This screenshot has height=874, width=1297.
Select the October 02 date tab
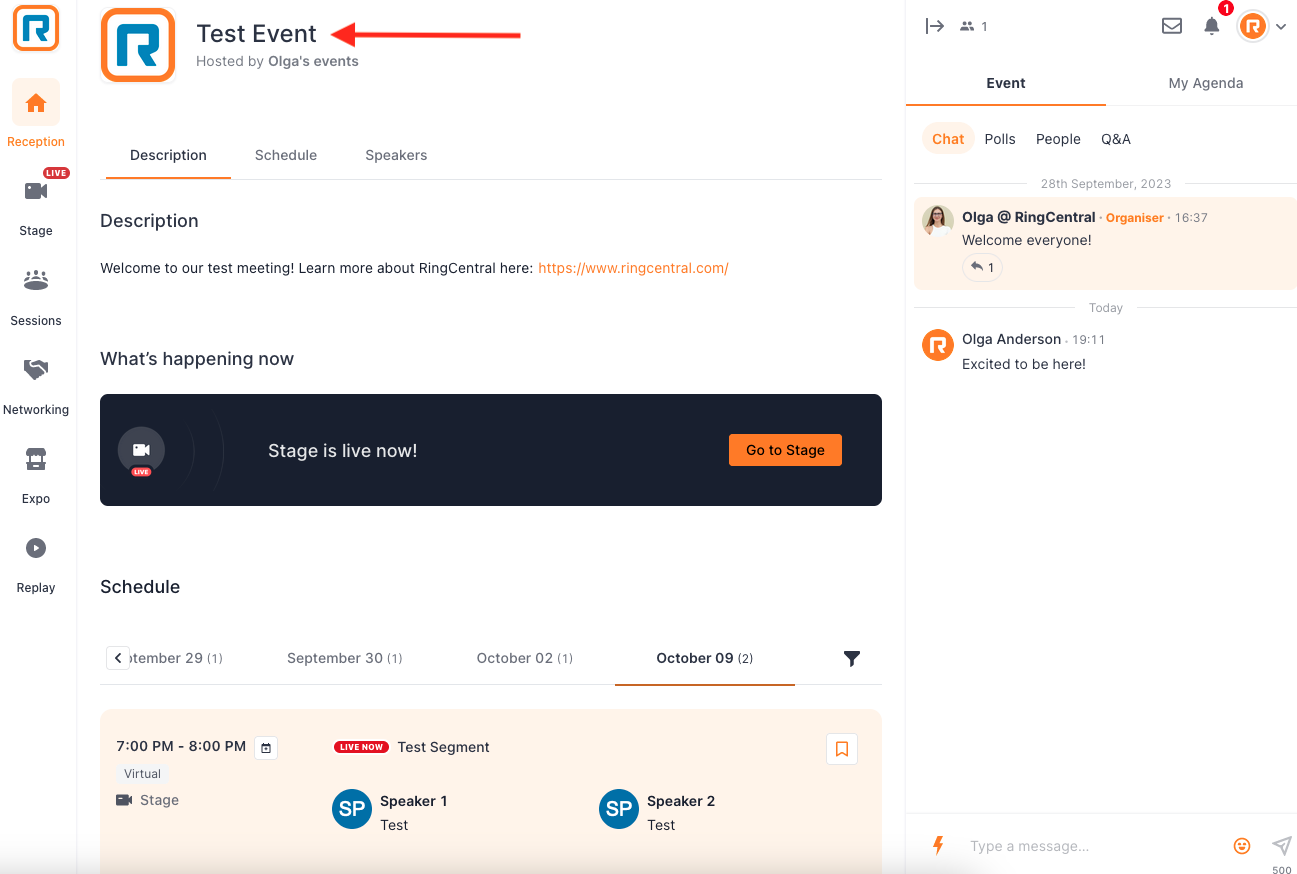click(524, 658)
